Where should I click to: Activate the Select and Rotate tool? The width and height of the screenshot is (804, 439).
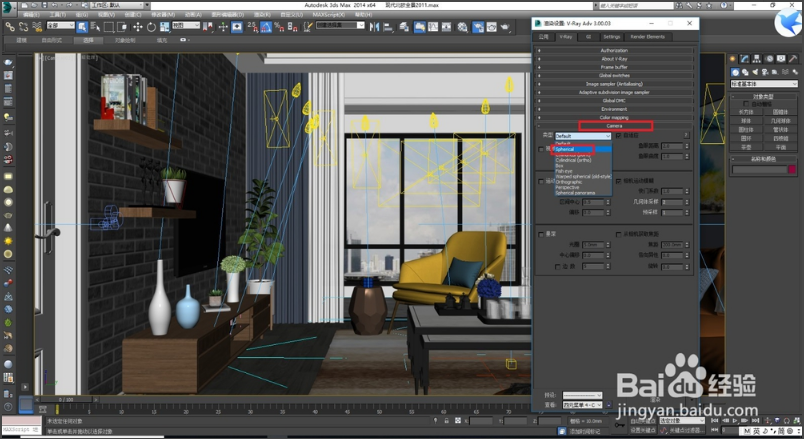pos(151,27)
